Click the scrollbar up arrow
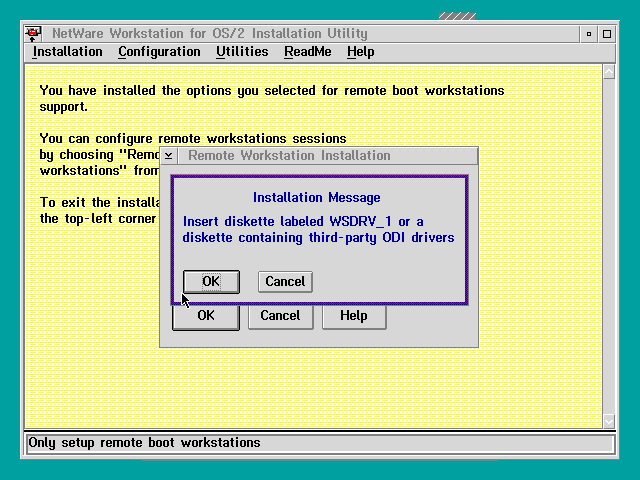Image resolution: width=640 pixels, height=480 pixels. pos(609,72)
